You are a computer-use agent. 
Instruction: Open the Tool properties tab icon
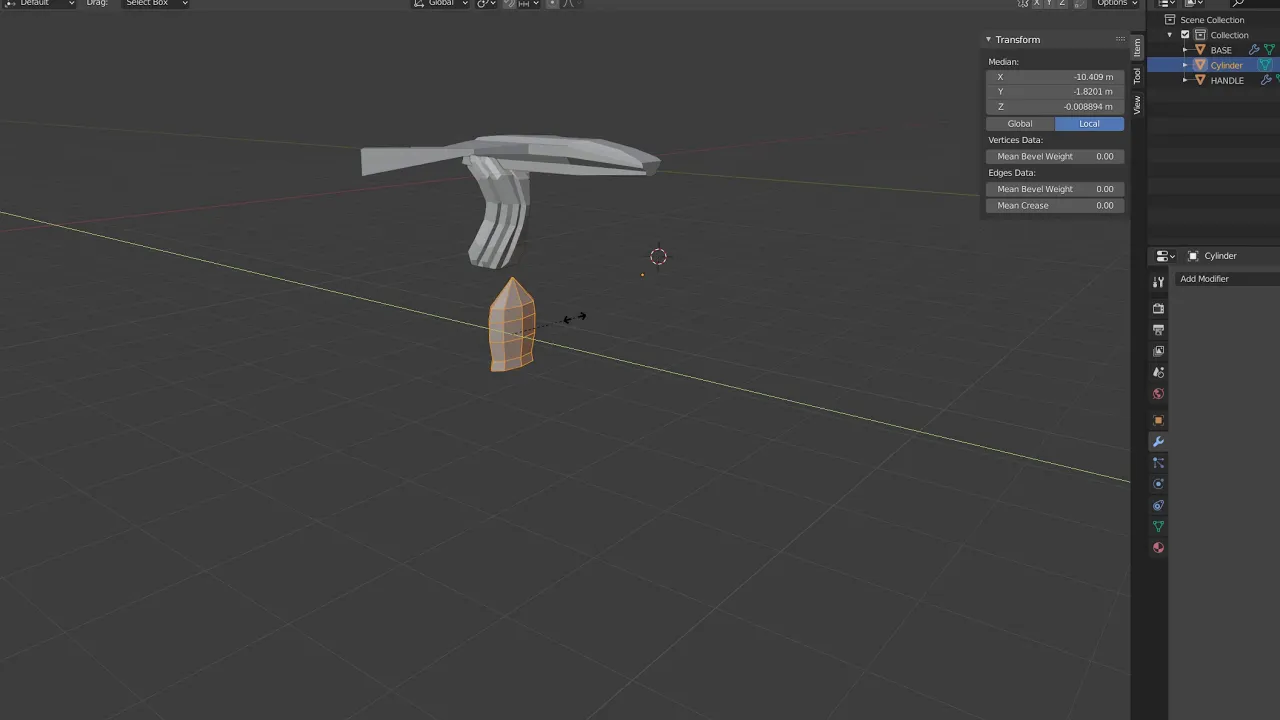tap(1159, 282)
